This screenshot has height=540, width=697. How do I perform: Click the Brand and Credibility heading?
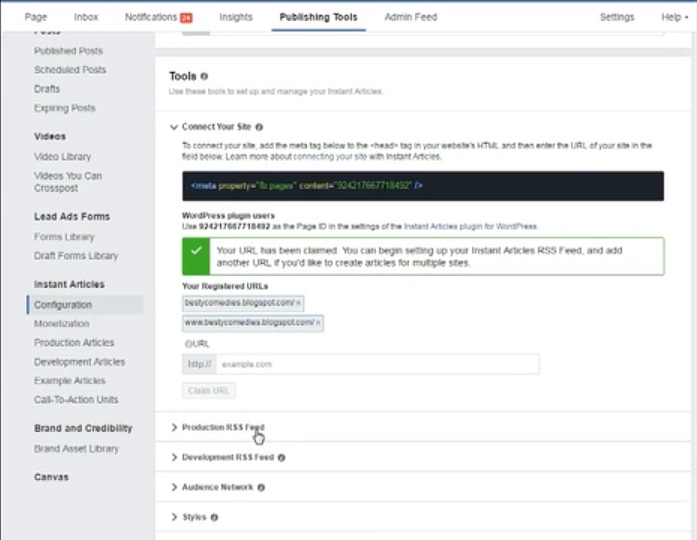pyautogui.click(x=83, y=428)
